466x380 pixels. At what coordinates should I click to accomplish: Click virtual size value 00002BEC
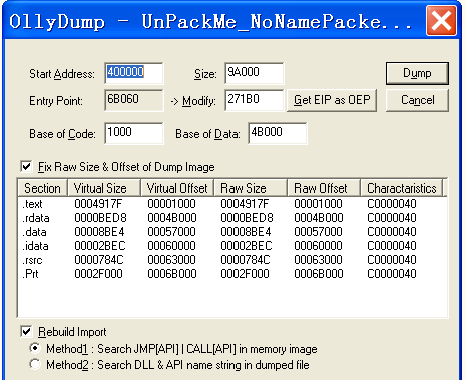click(100, 246)
